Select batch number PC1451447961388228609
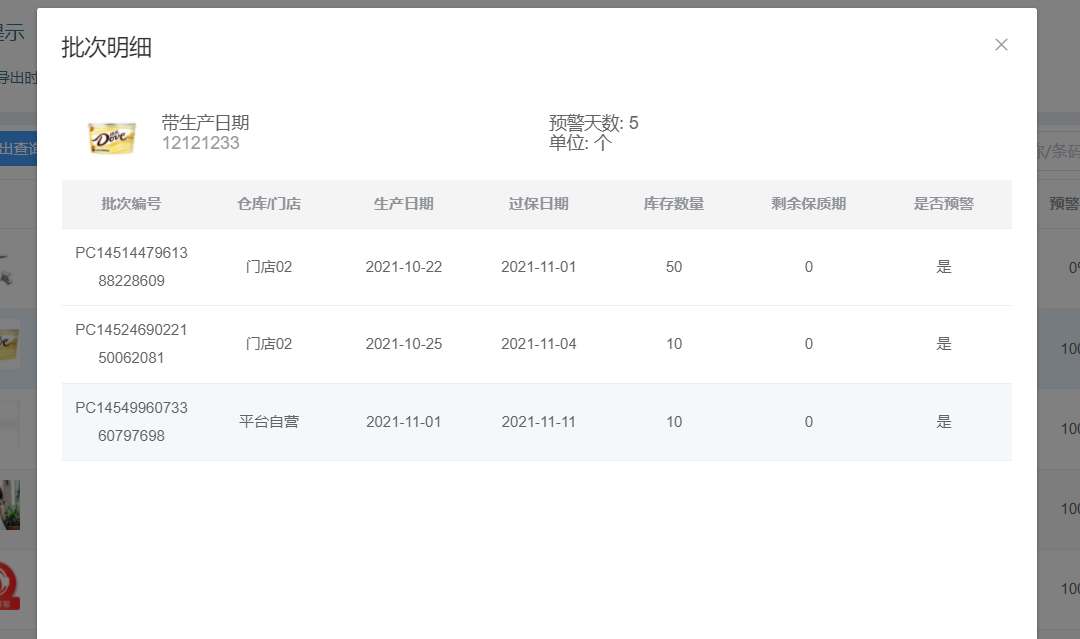Screen dimensions: 1080x639 [131, 267]
